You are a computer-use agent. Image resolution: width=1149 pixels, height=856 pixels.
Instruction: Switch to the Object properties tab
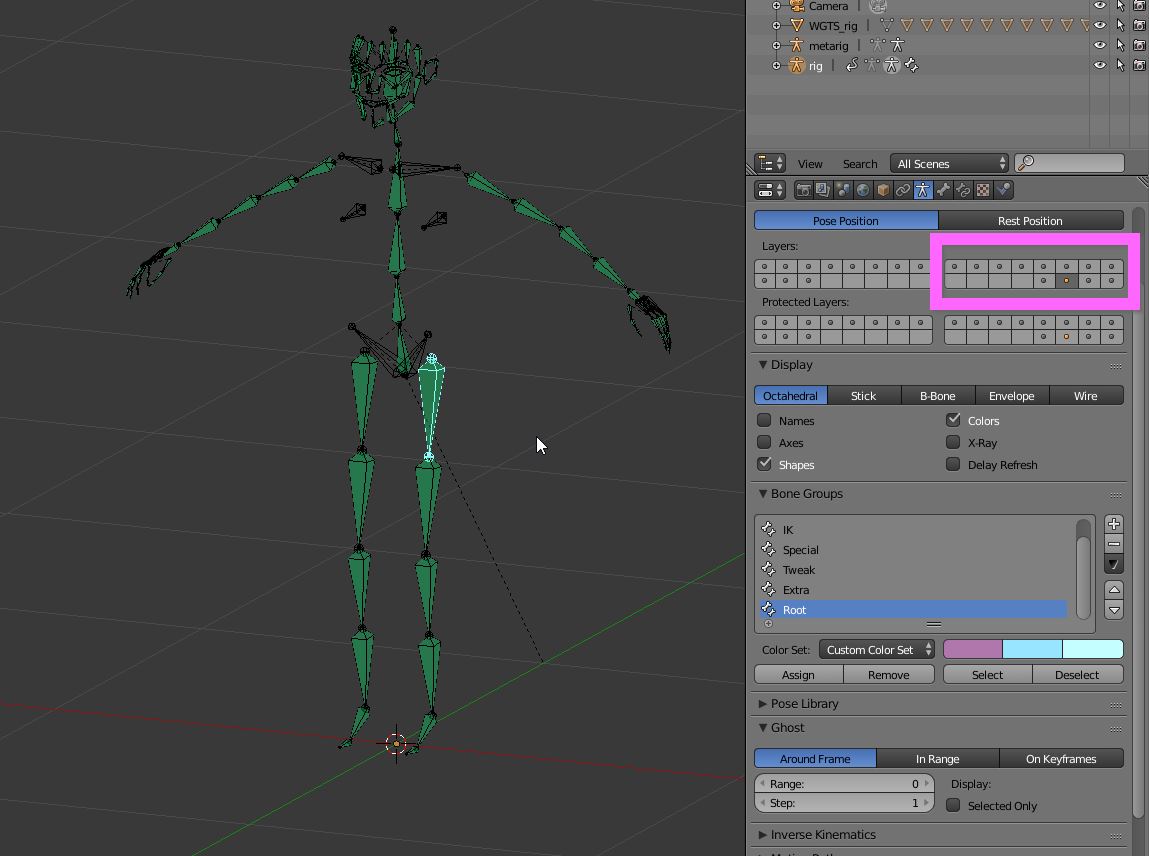[x=883, y=189]
